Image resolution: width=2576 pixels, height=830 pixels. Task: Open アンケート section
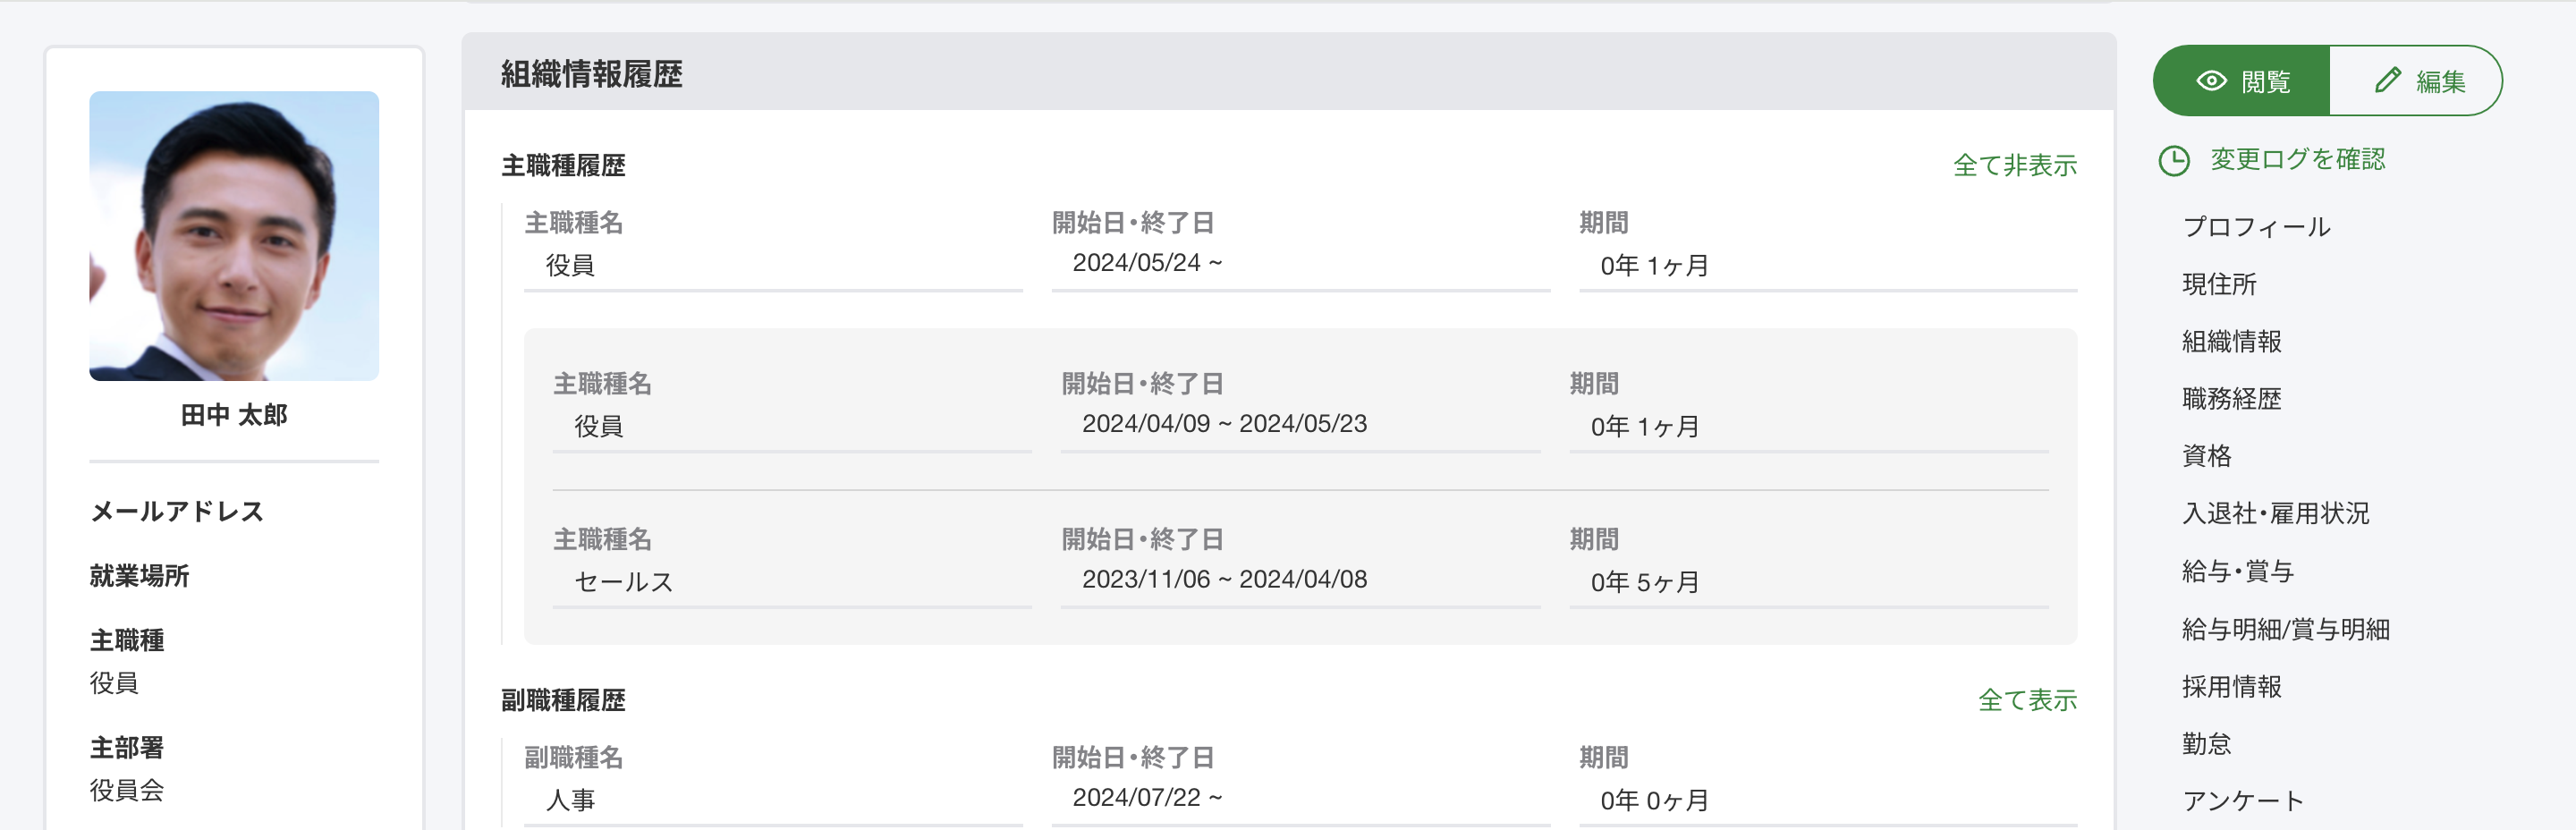click(2243, 801)
